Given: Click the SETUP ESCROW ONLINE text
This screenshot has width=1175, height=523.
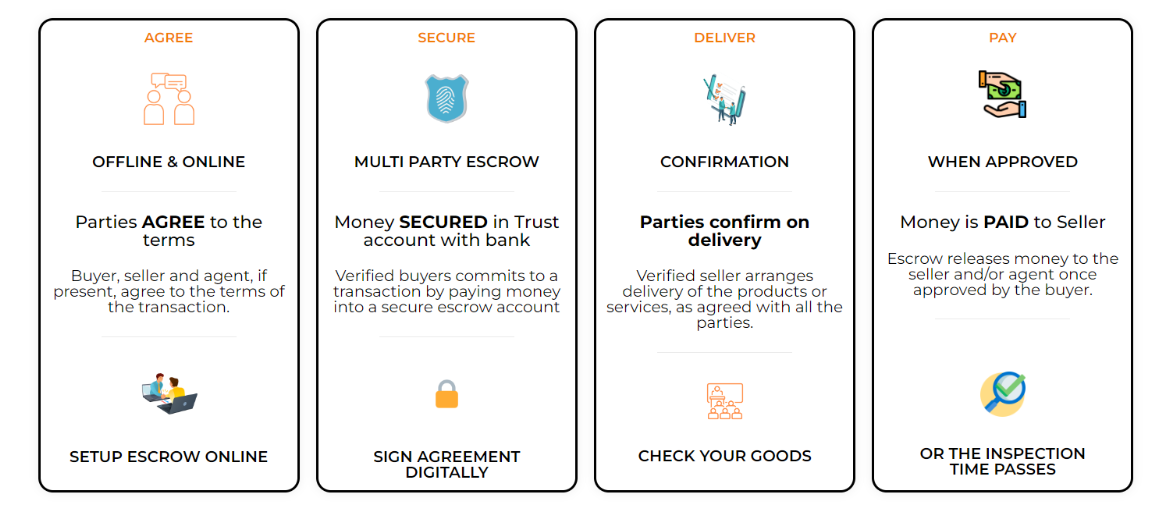Looking at the screenshot, I should (x=169, y=457).
